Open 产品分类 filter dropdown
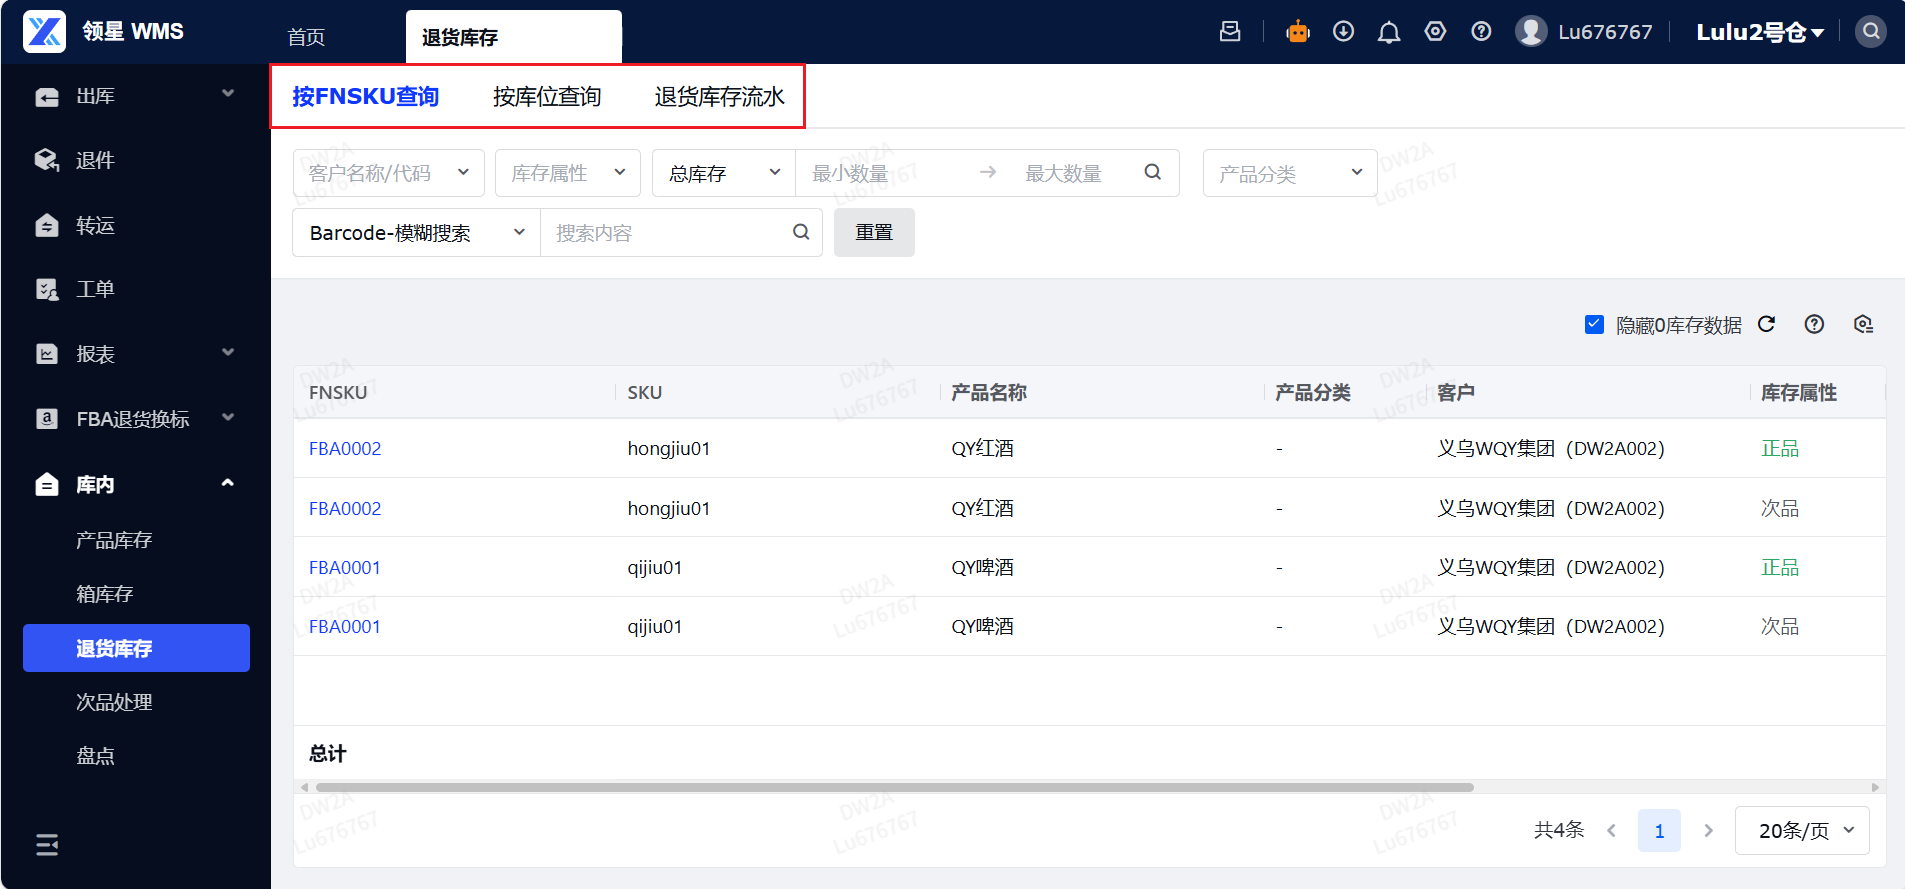The image size is (1905, 889). (x=1290, y=173)
